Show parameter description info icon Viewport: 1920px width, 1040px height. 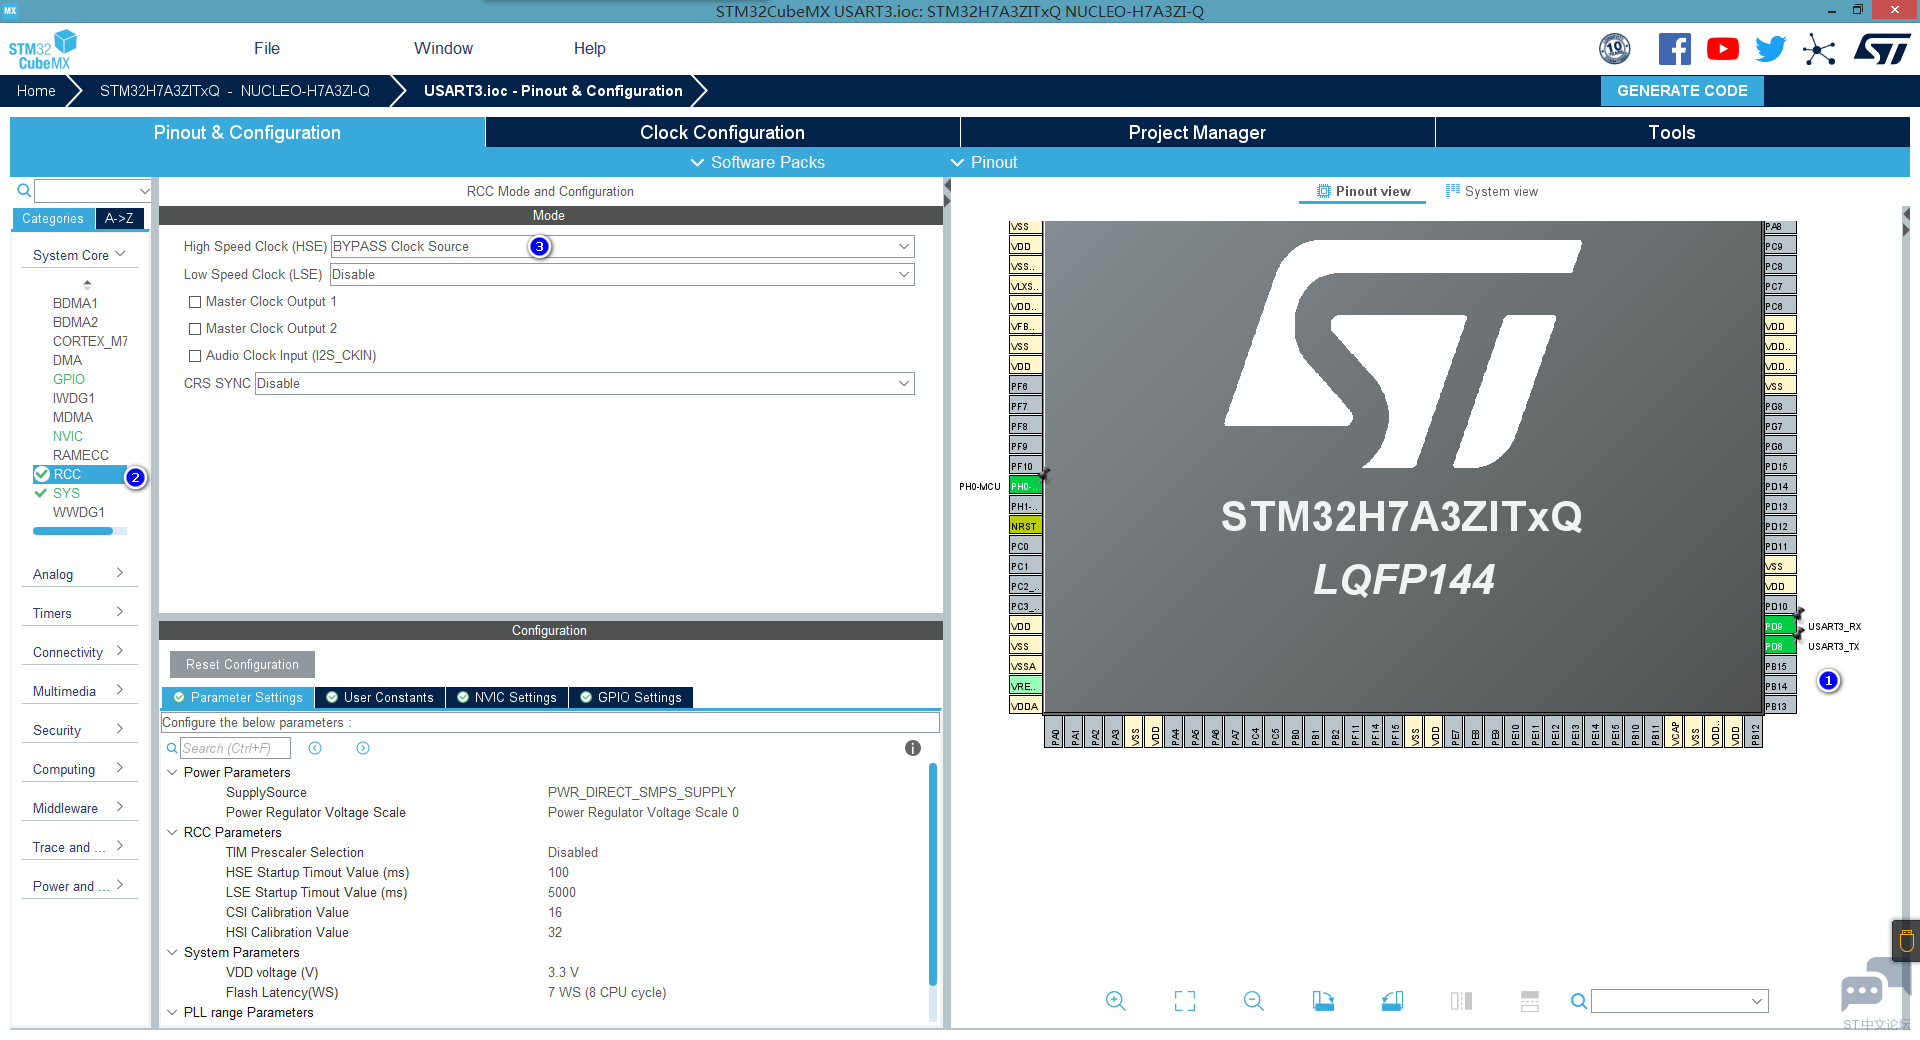coord(913,748)
